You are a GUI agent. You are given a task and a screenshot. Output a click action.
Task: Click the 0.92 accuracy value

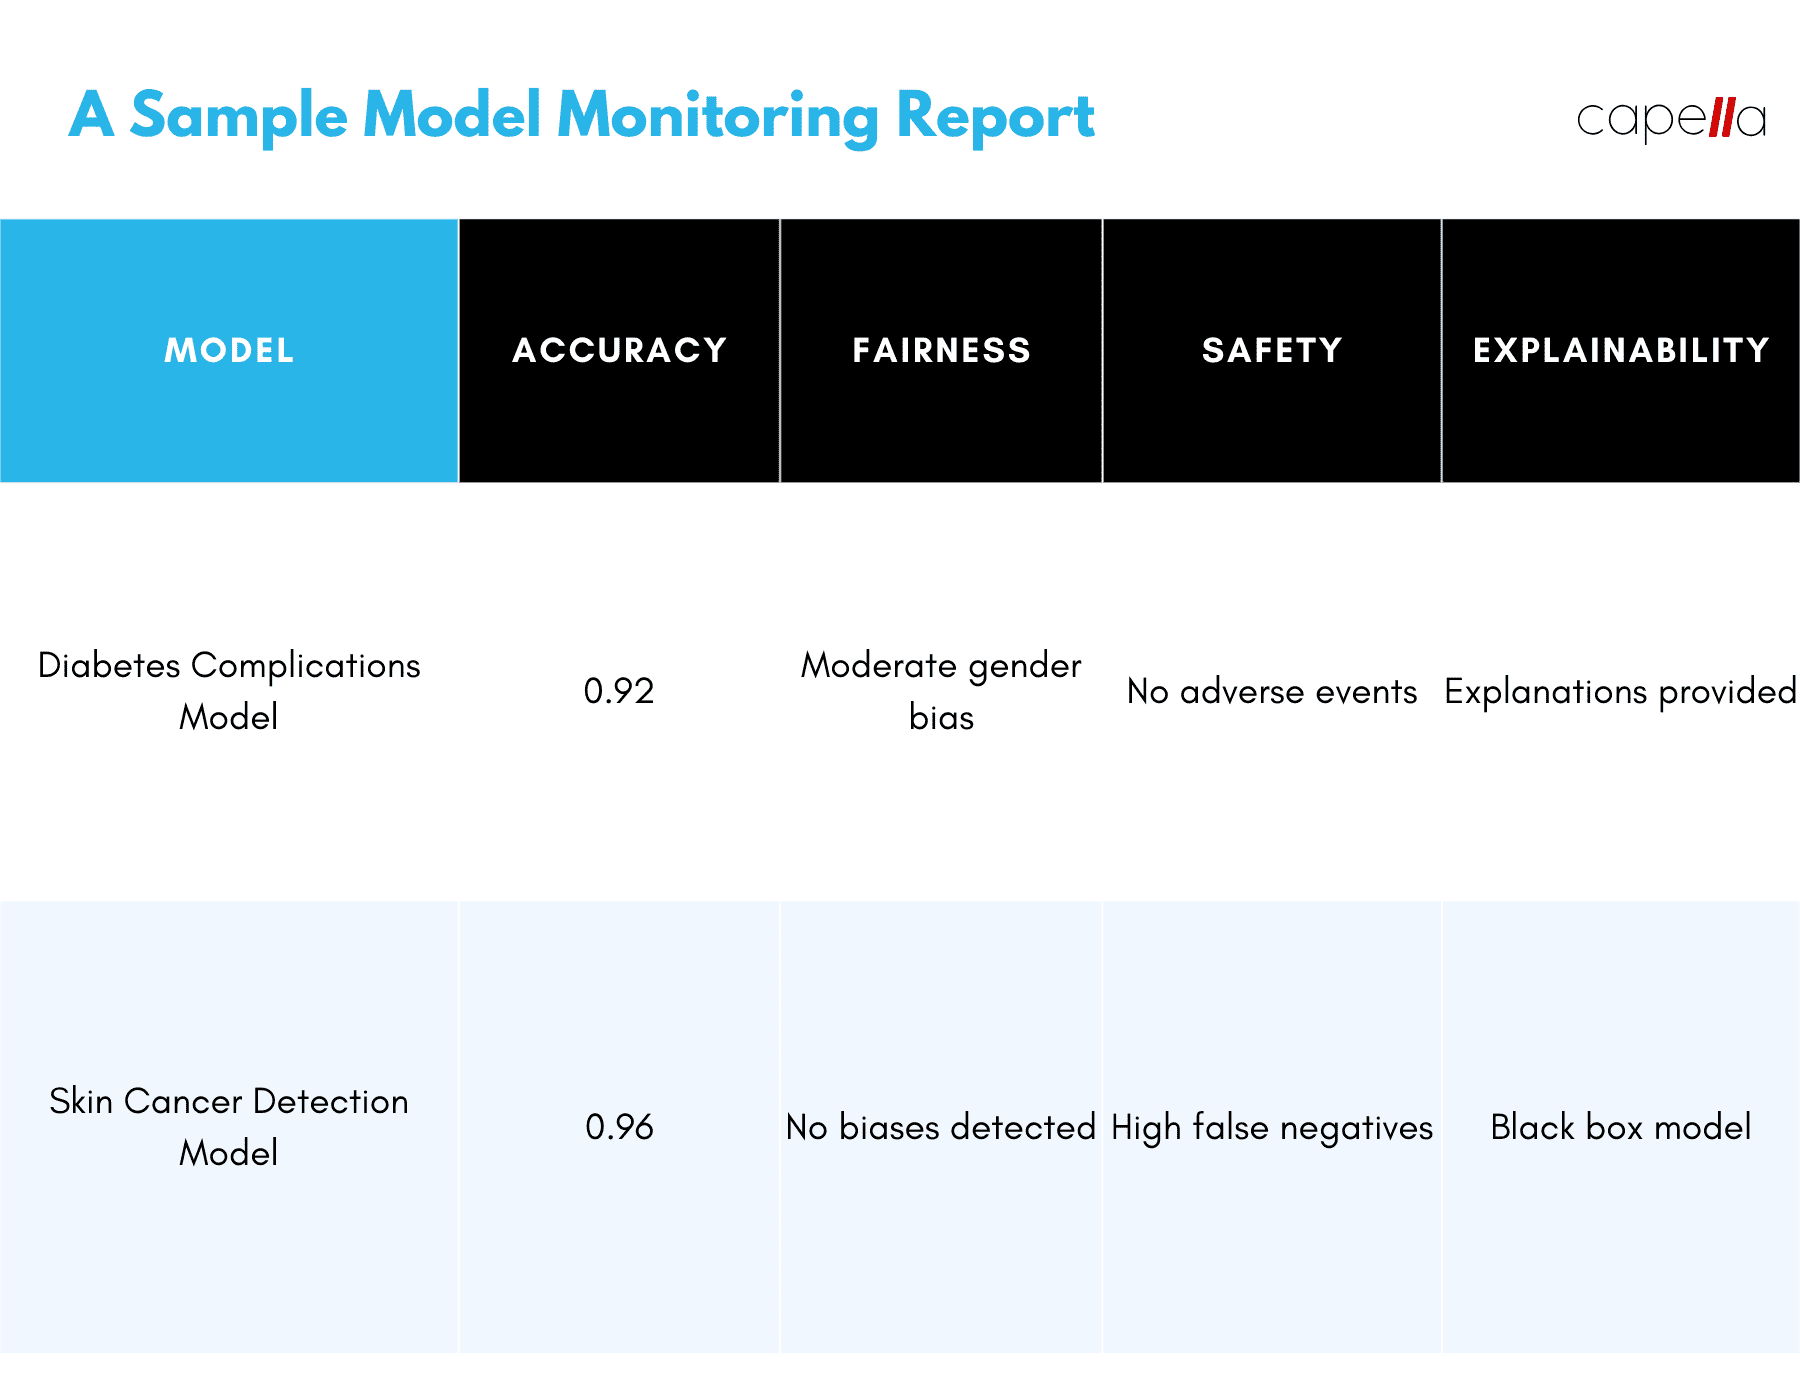click(x=619, y=691)
